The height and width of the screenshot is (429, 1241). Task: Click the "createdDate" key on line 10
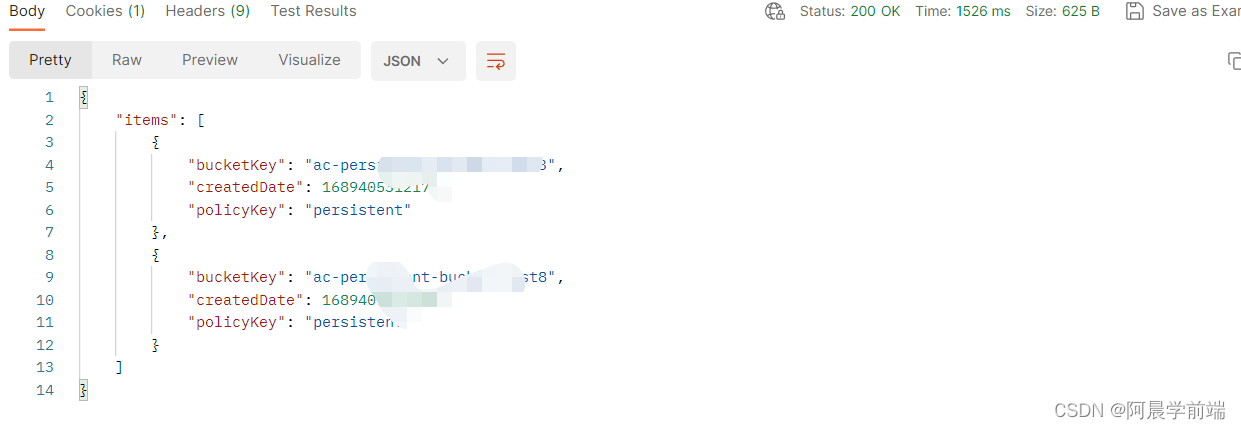(244, 300)
